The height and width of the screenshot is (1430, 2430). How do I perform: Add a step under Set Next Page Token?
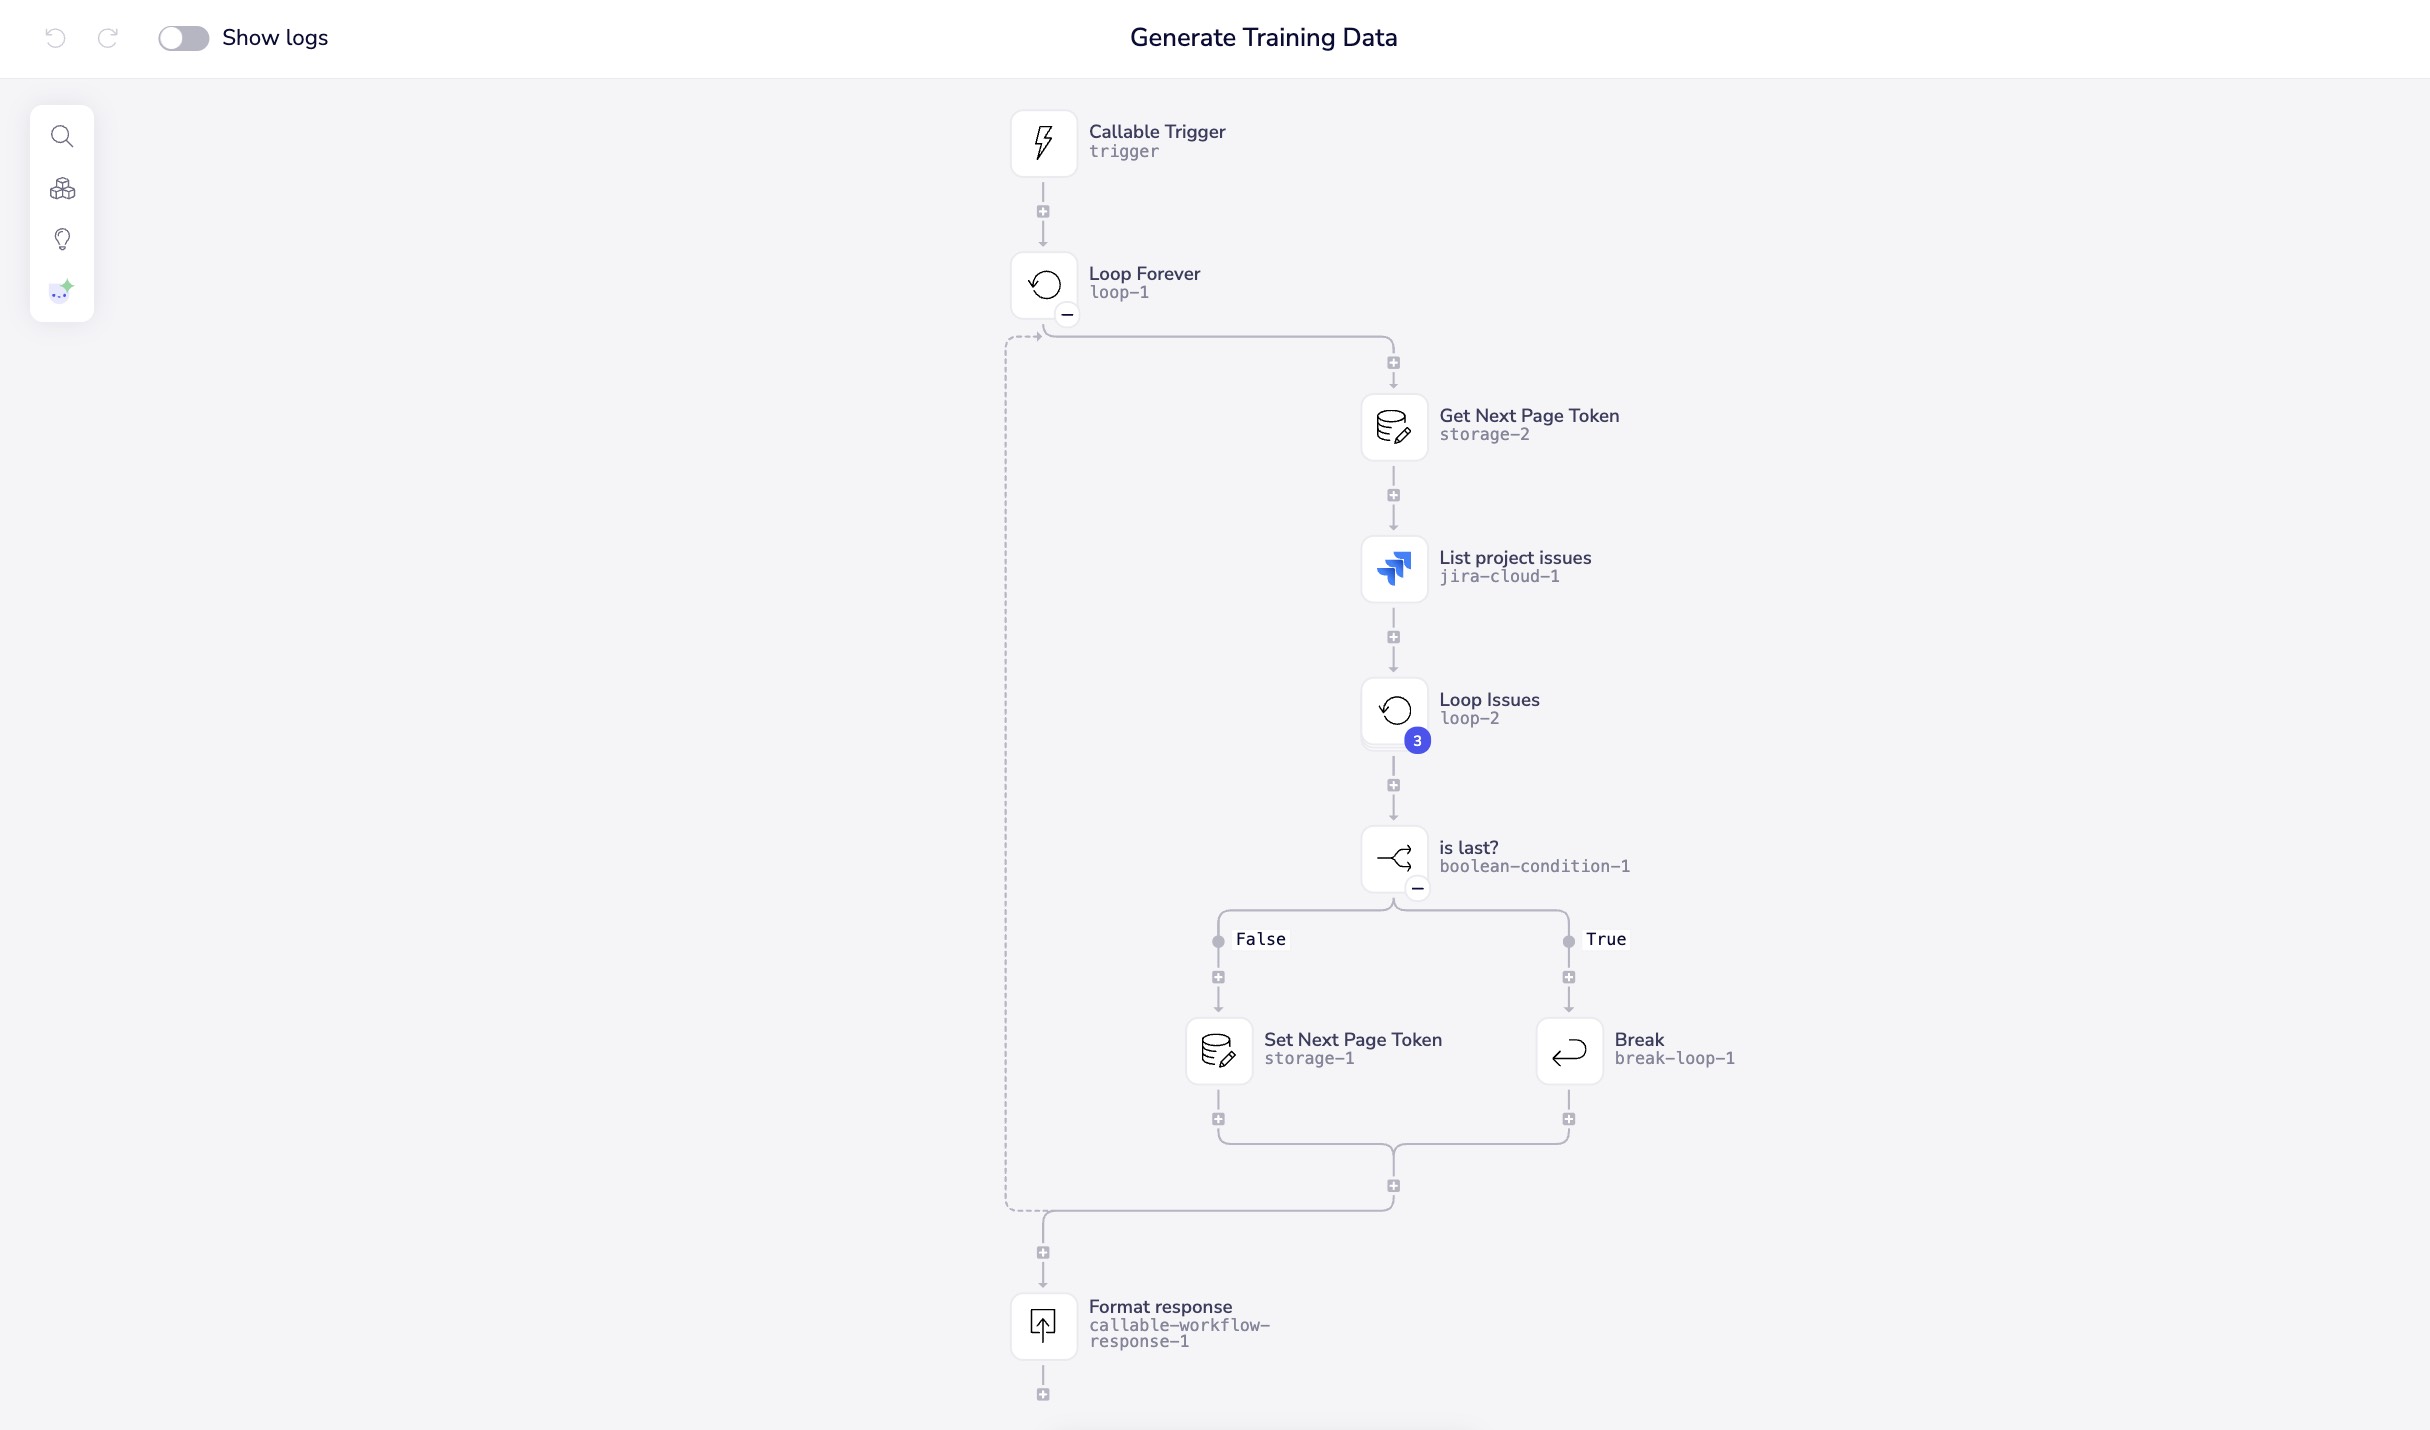point(1218,1120)
